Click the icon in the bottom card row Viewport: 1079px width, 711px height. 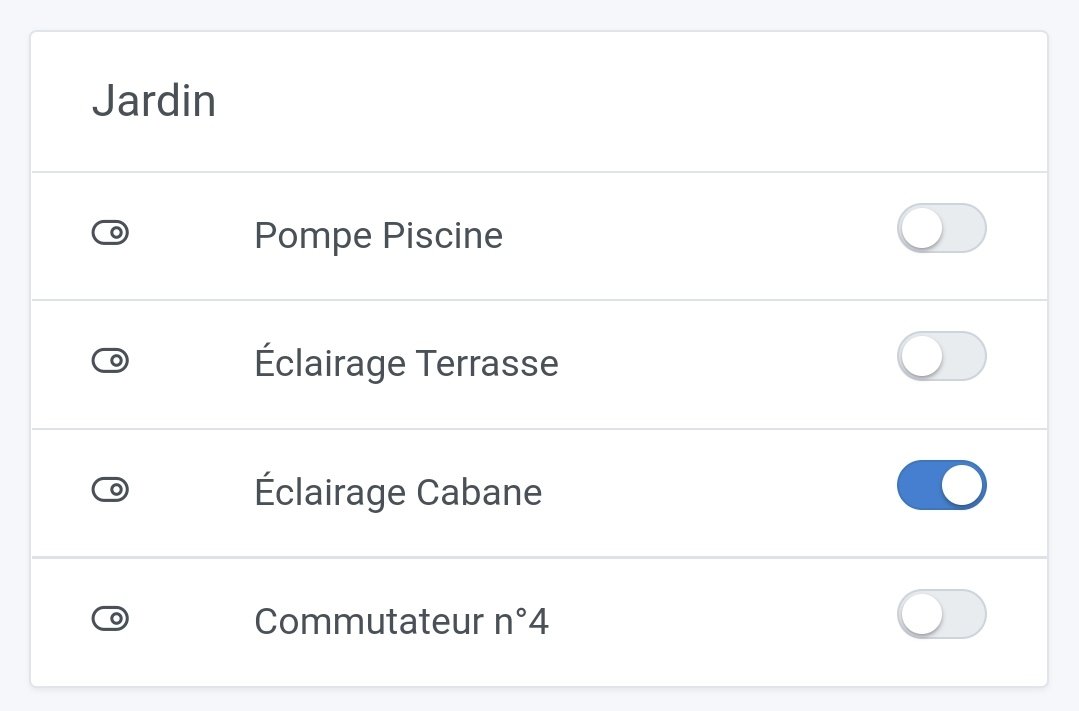pos(111,619)
